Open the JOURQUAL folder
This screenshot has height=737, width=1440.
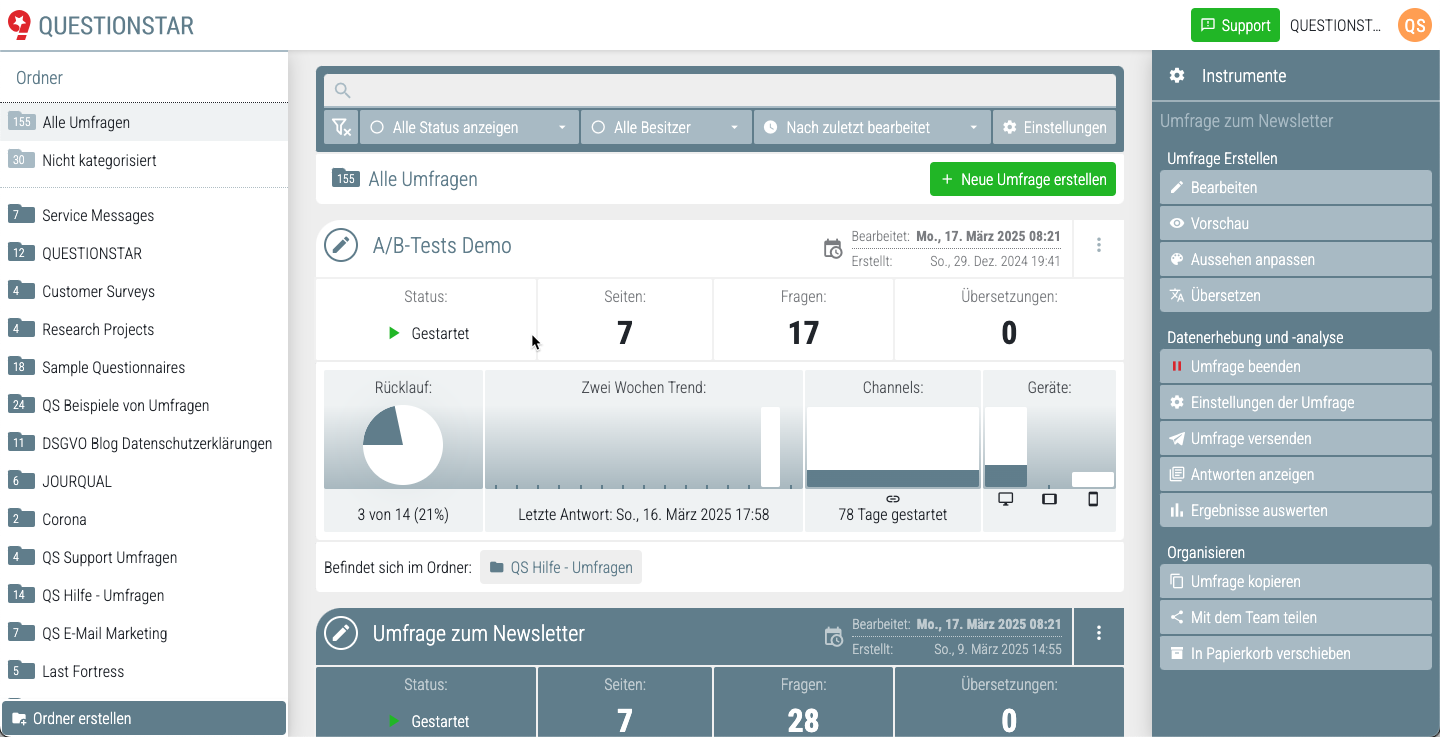(144, 481)
